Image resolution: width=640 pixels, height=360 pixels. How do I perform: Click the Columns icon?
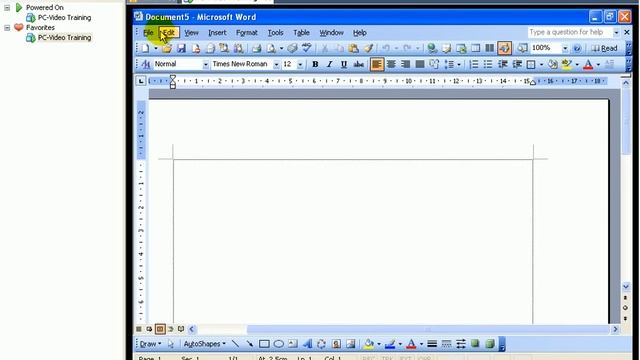[x=489, y=48]
